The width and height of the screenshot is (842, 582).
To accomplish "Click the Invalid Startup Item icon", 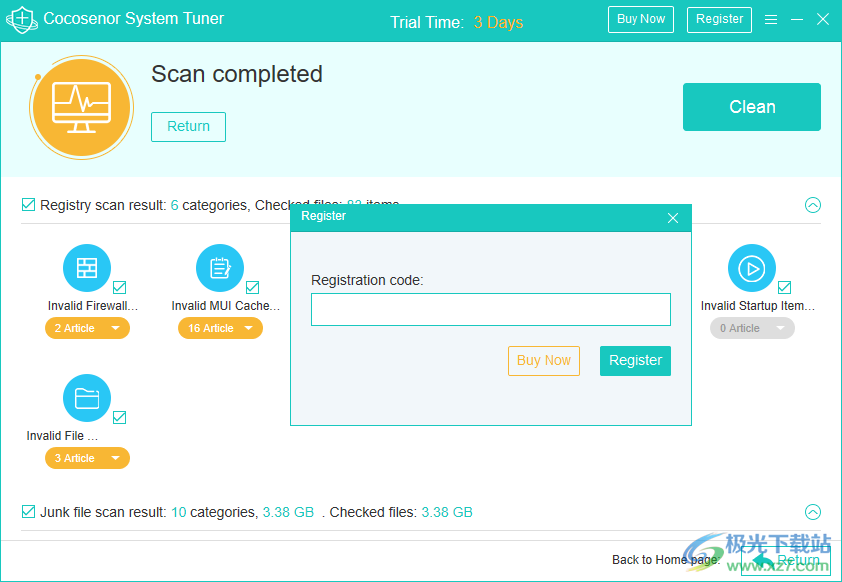I will [x=751, y=268].
